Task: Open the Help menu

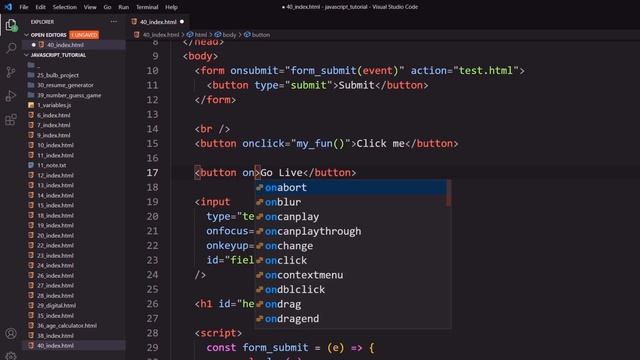Action: point(171,7)
